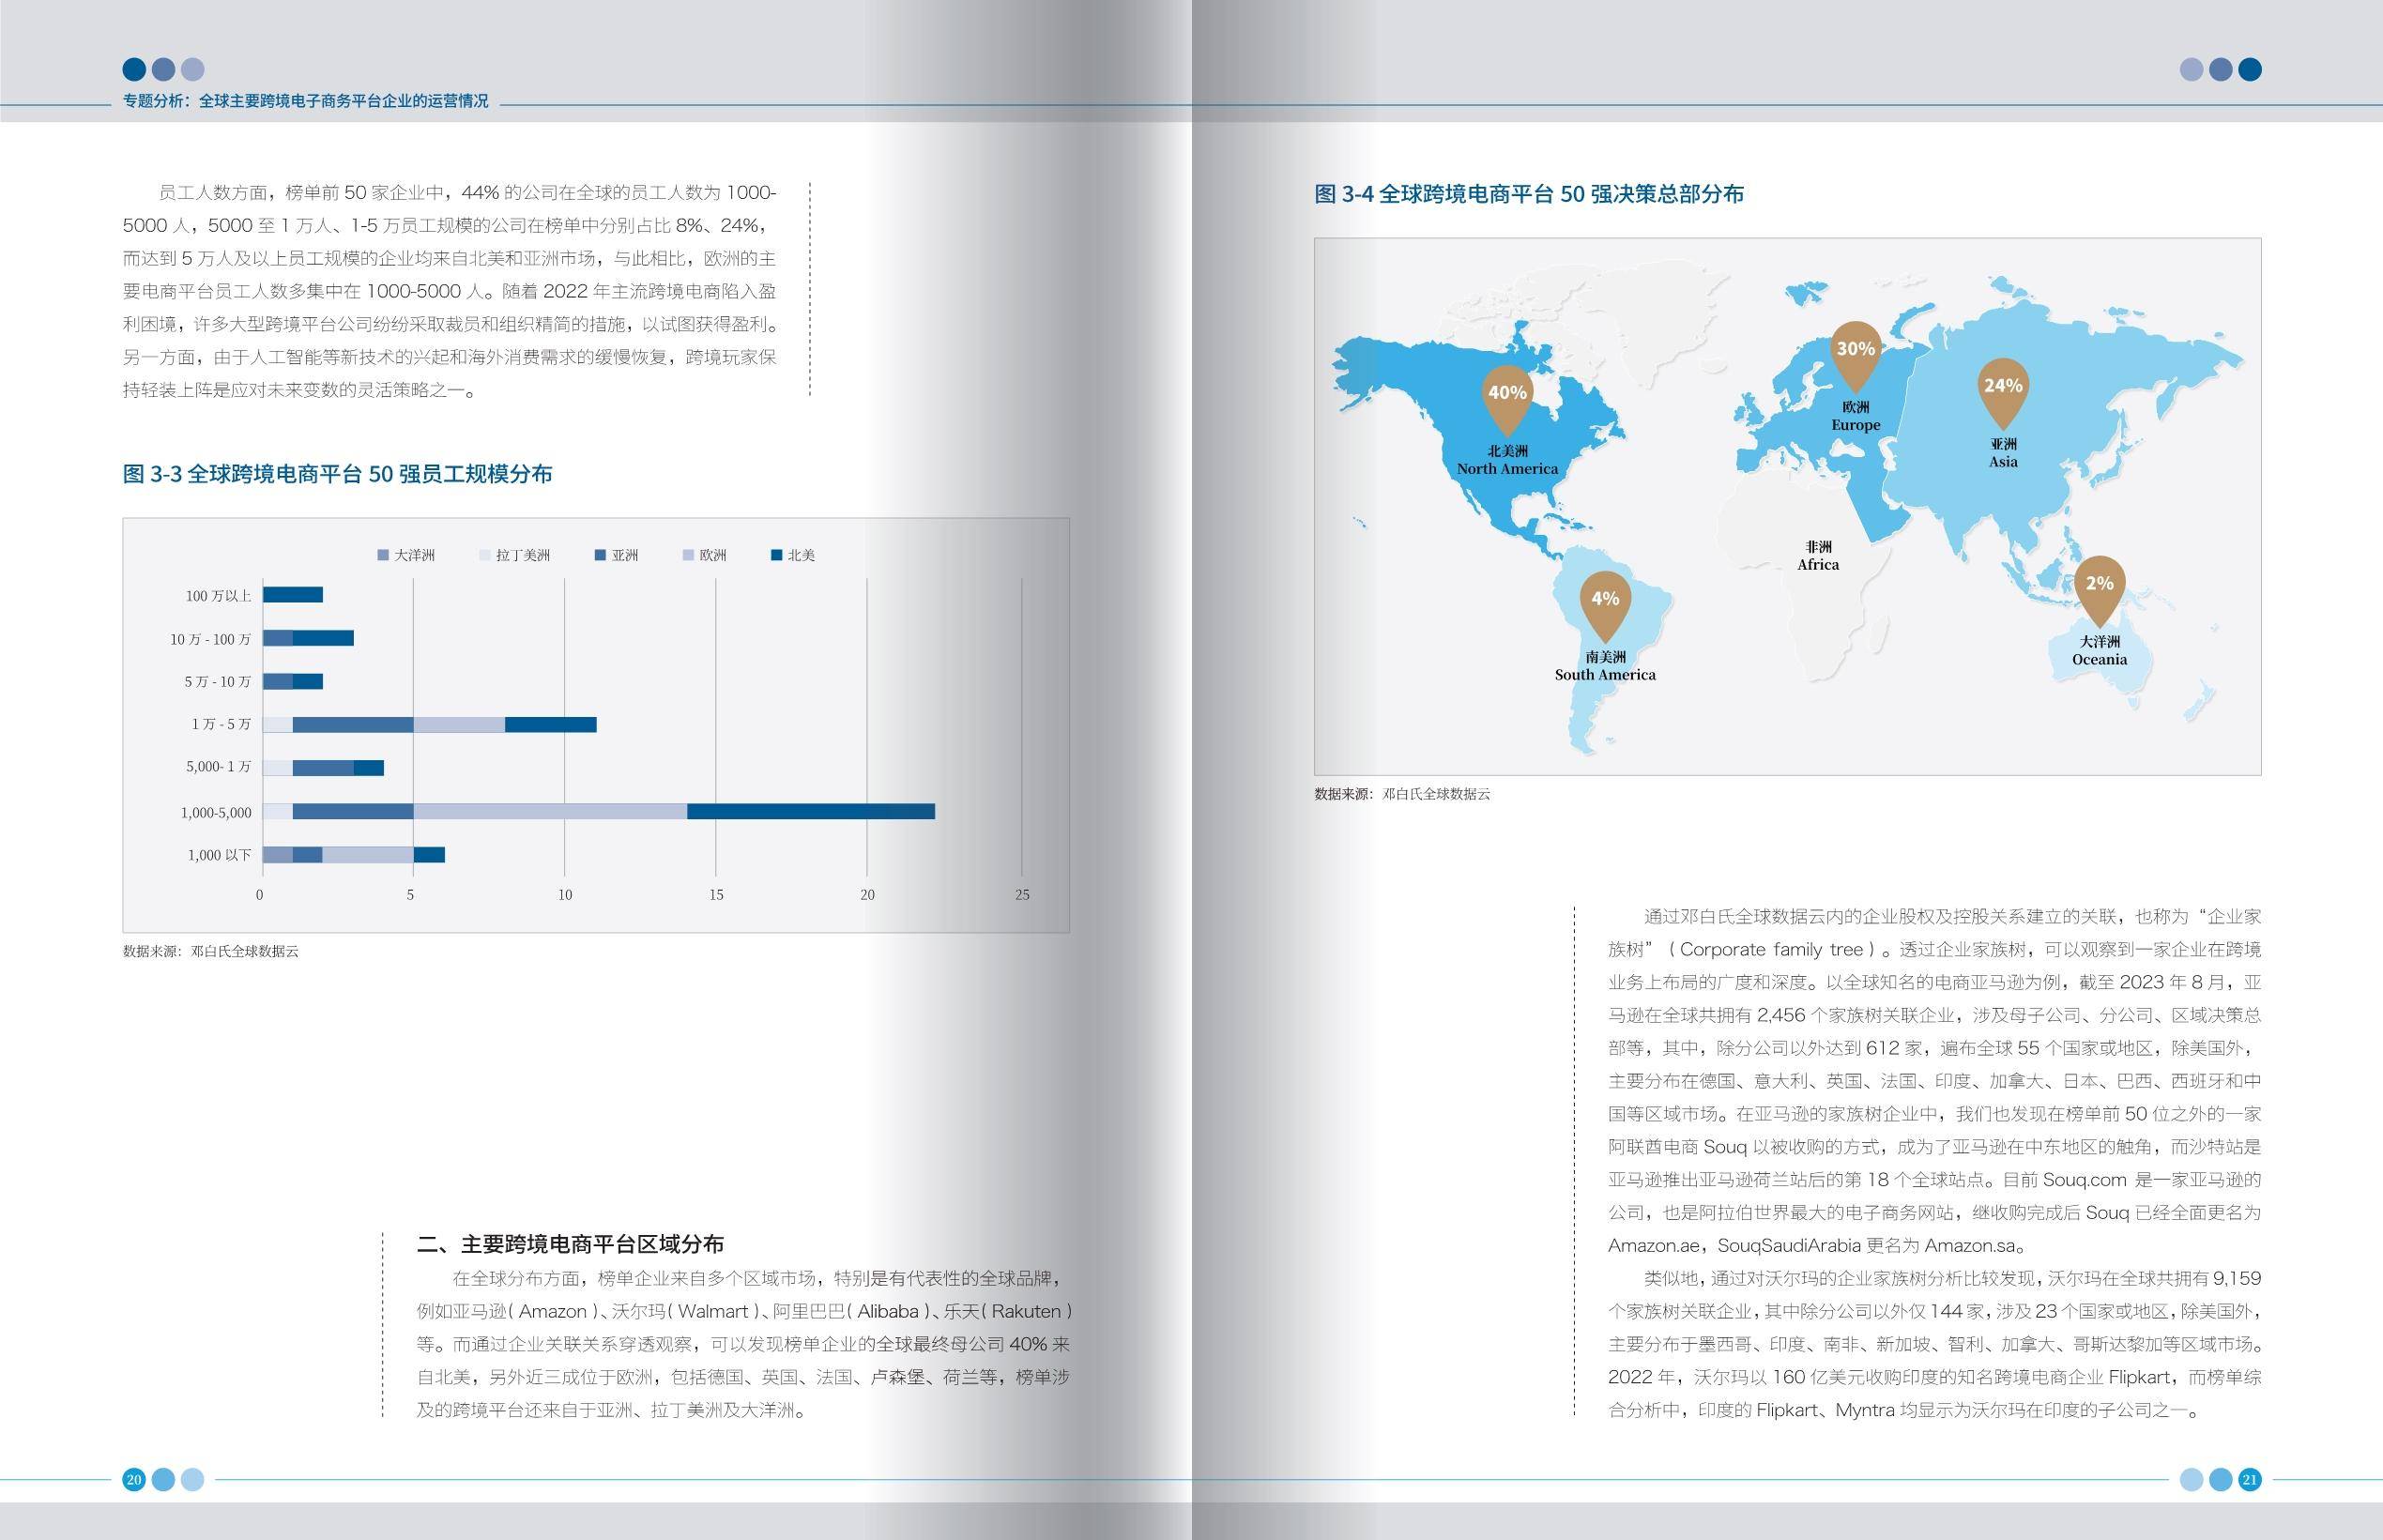Click the 2% Oceania map pin

point(2099,590)
